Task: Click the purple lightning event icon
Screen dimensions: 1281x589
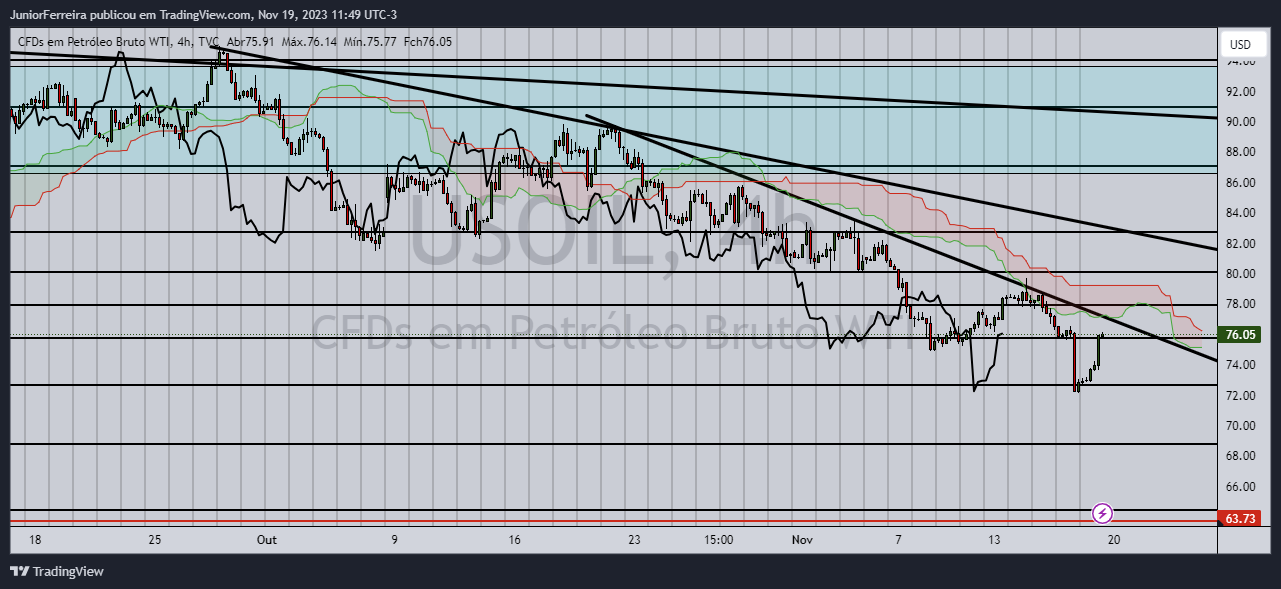Action: [1102, 513]
